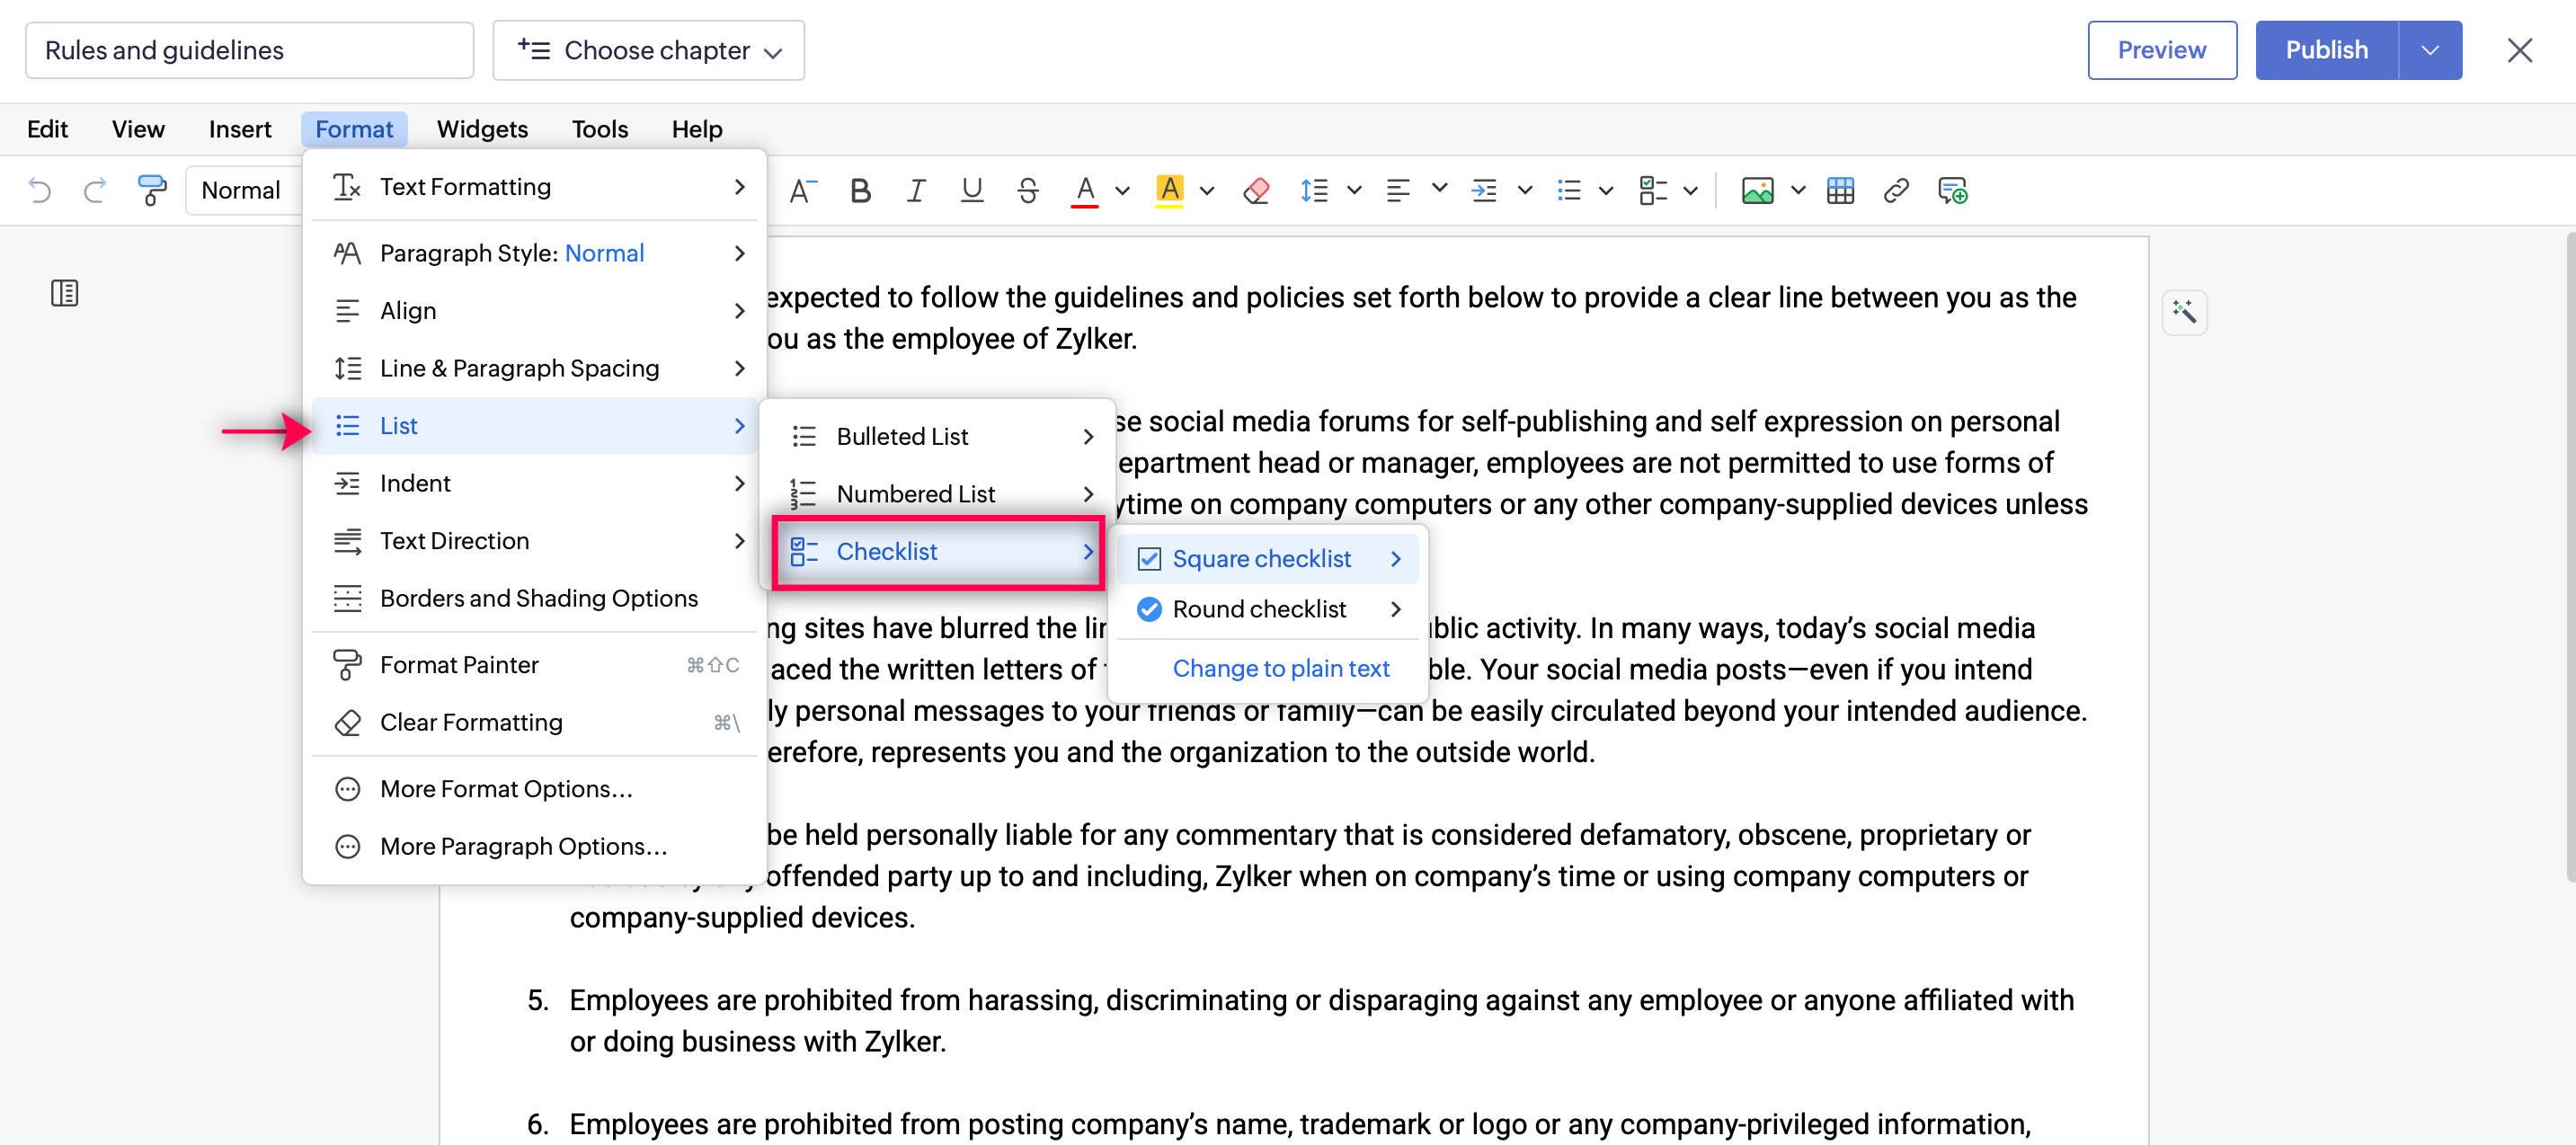Screen dimensions: 2576x1145
Task: Open the Choose chapter dropdown
Action: coord(648,50)
